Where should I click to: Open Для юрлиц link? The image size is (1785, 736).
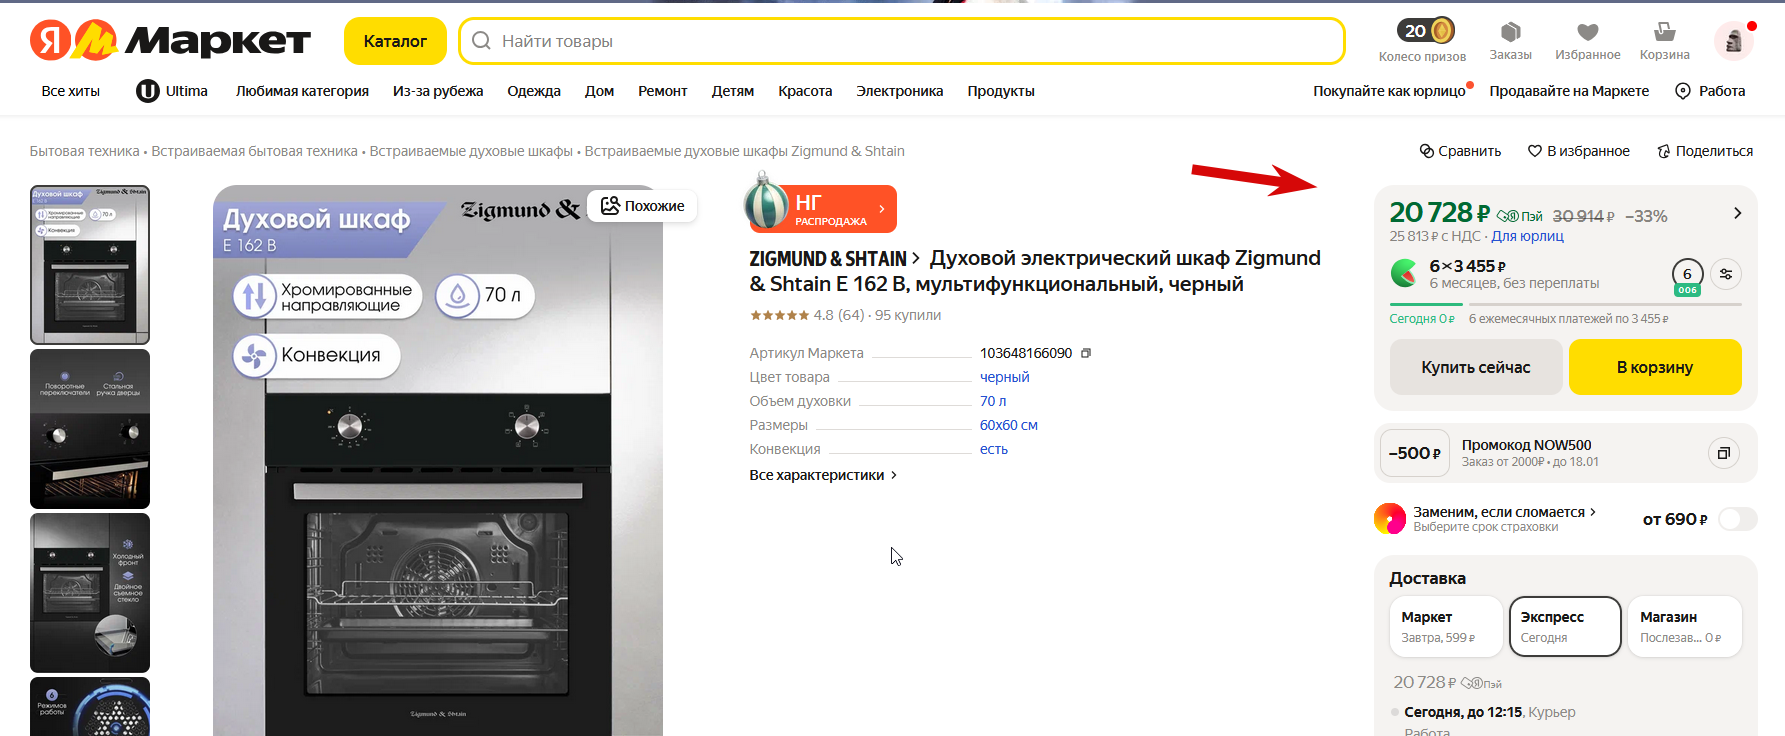coord(1527,236)
